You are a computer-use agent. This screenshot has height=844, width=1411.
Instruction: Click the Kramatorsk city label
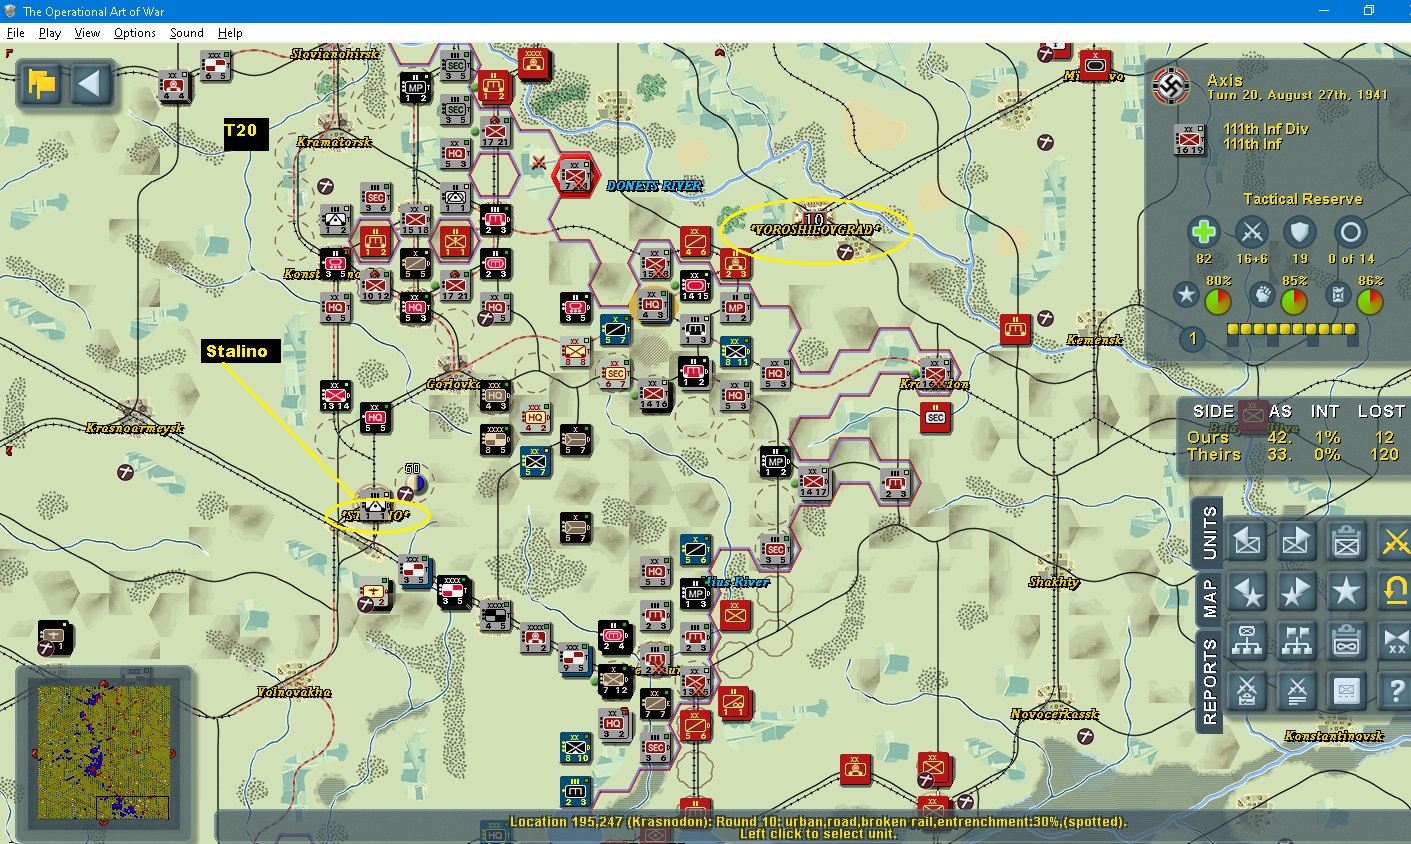pyautogui.click(x=334, y=142)
